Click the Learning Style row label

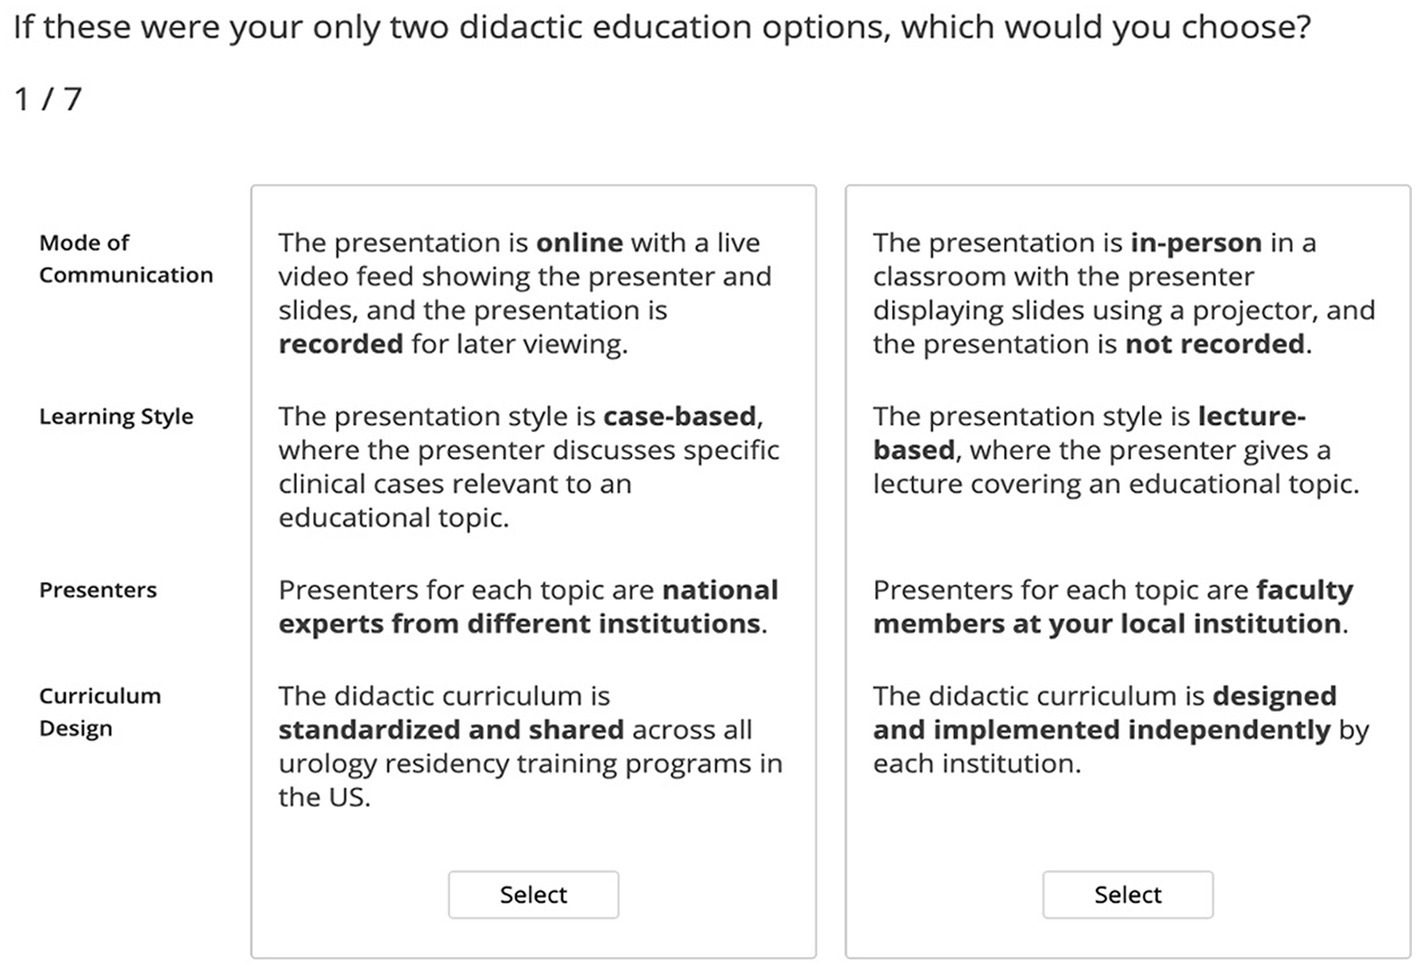pyautogui.click(x=116, y=416)
